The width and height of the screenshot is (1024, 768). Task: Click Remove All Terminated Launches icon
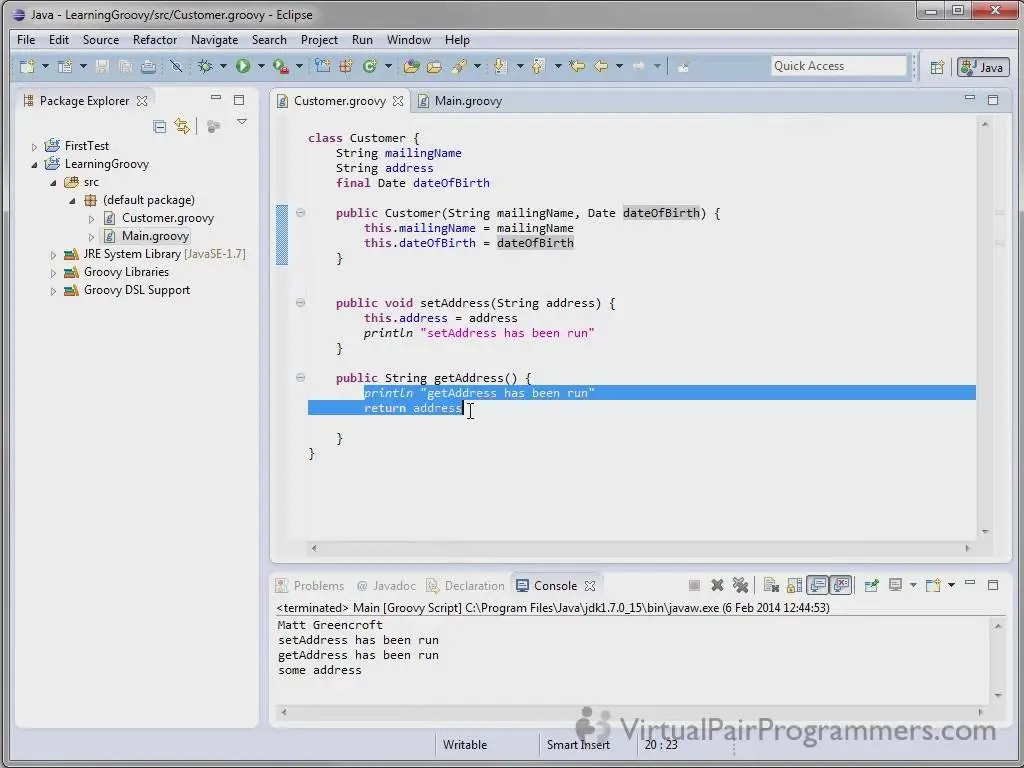(740, 585)
